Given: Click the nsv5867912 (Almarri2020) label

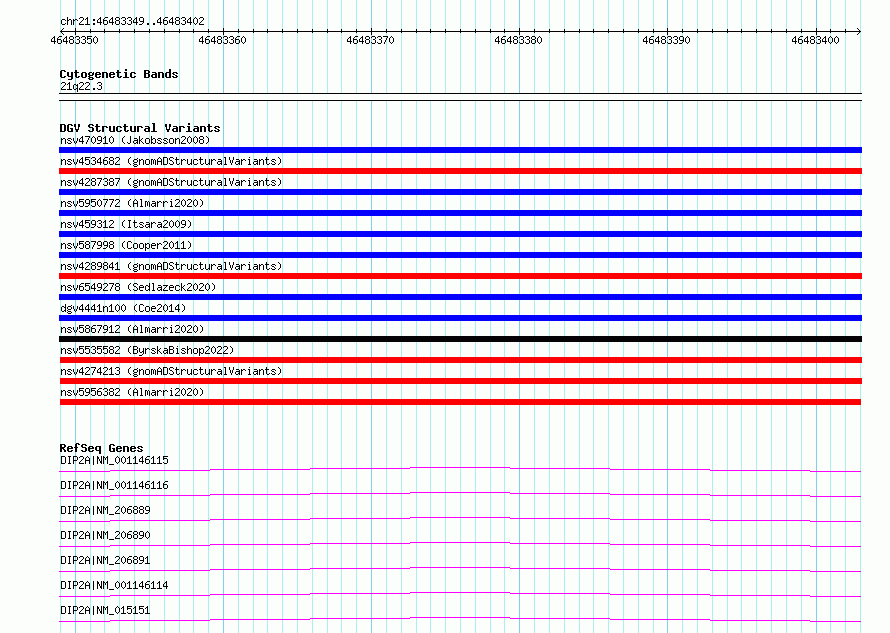Looking at the screenshot, I should tap(132, 329).
